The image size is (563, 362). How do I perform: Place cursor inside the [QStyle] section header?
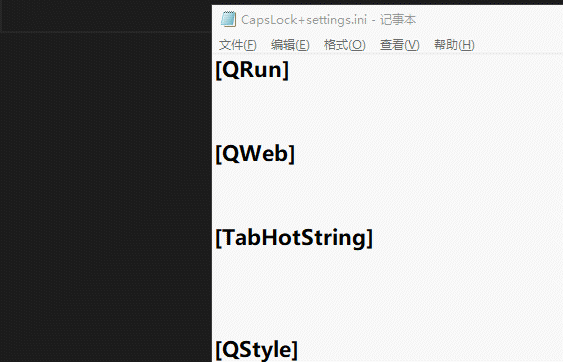(256, 350)
